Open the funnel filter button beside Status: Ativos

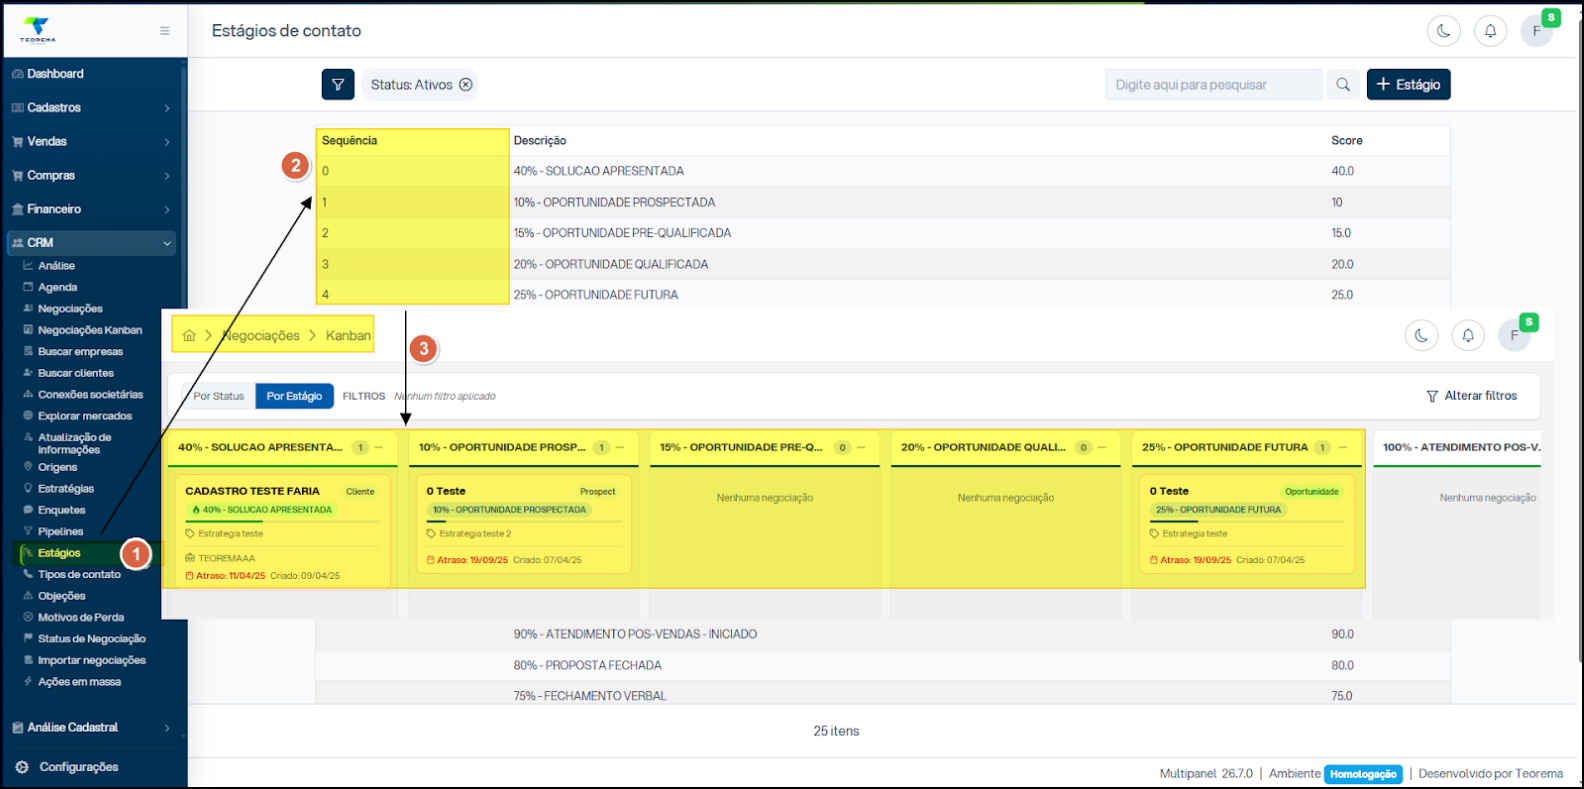338,85
